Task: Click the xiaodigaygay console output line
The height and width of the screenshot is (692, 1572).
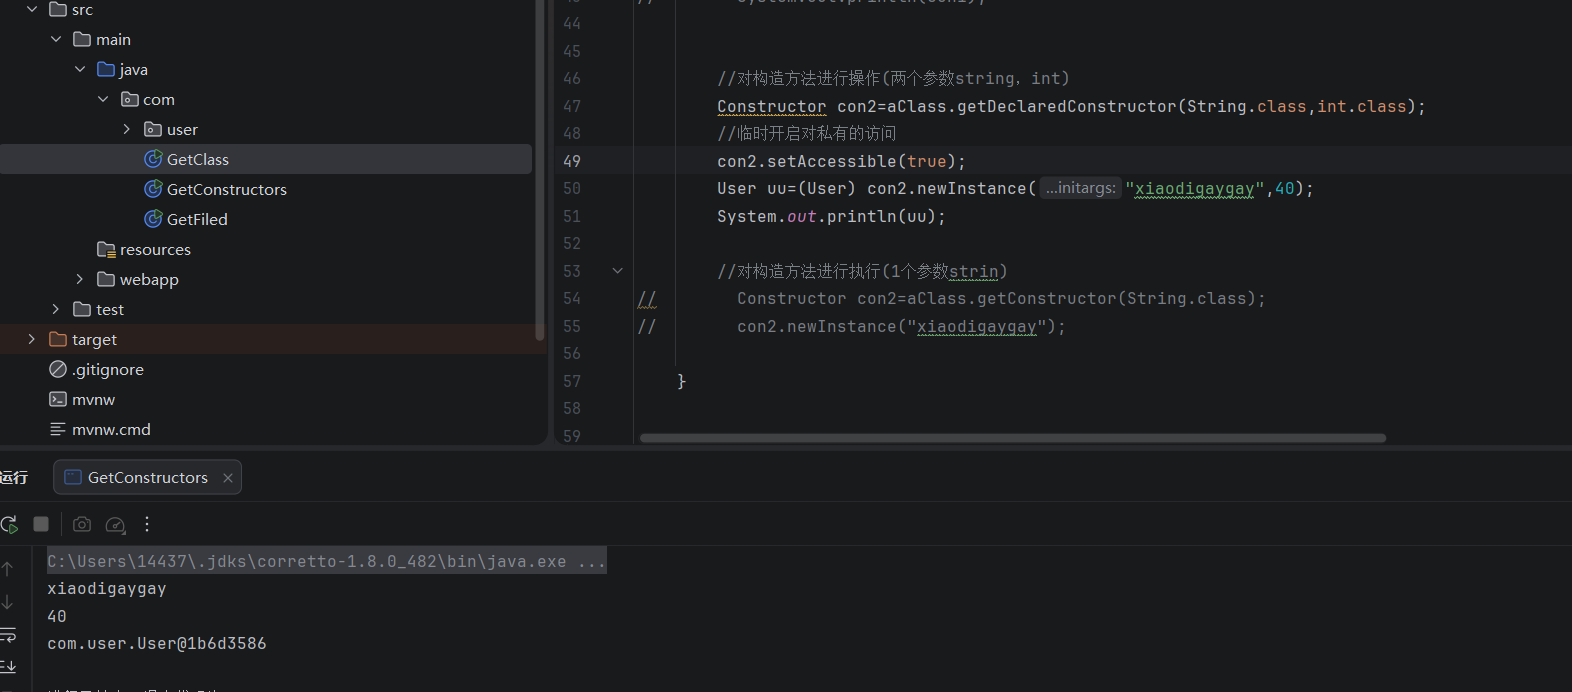Action: [x=107, y=589]
